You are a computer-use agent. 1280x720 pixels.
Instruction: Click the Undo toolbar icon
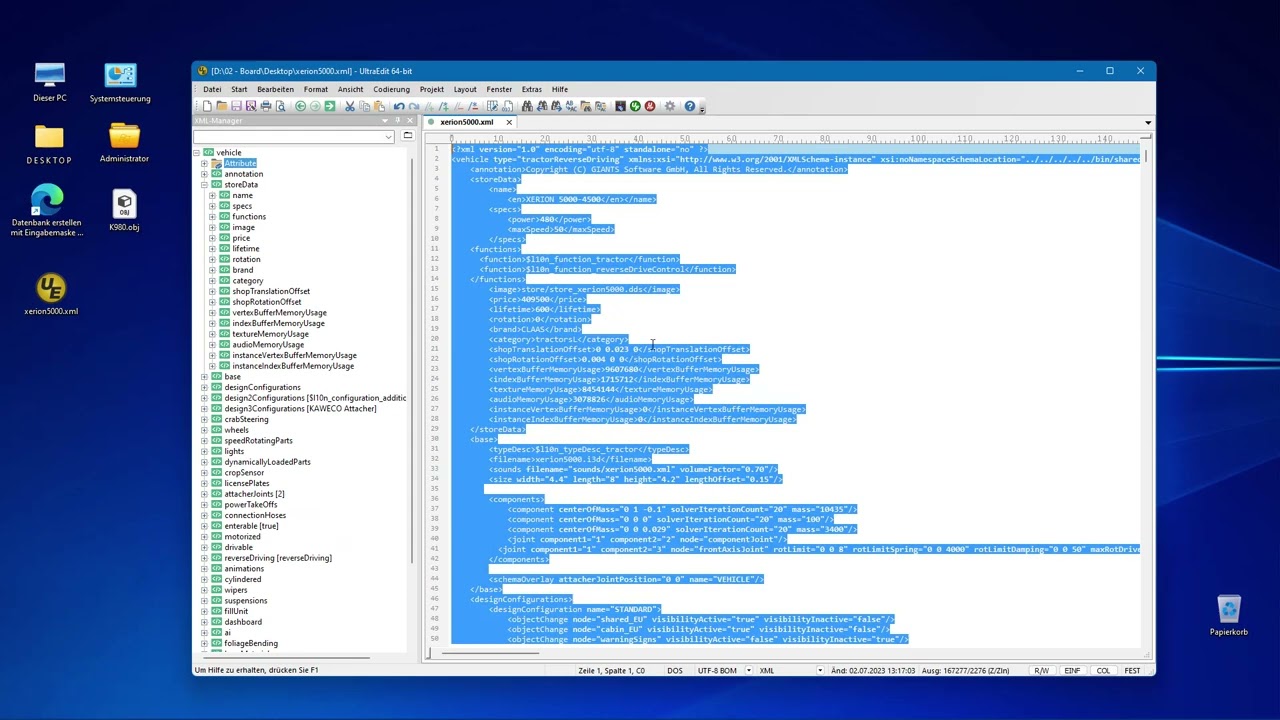(x=399, y=106)
